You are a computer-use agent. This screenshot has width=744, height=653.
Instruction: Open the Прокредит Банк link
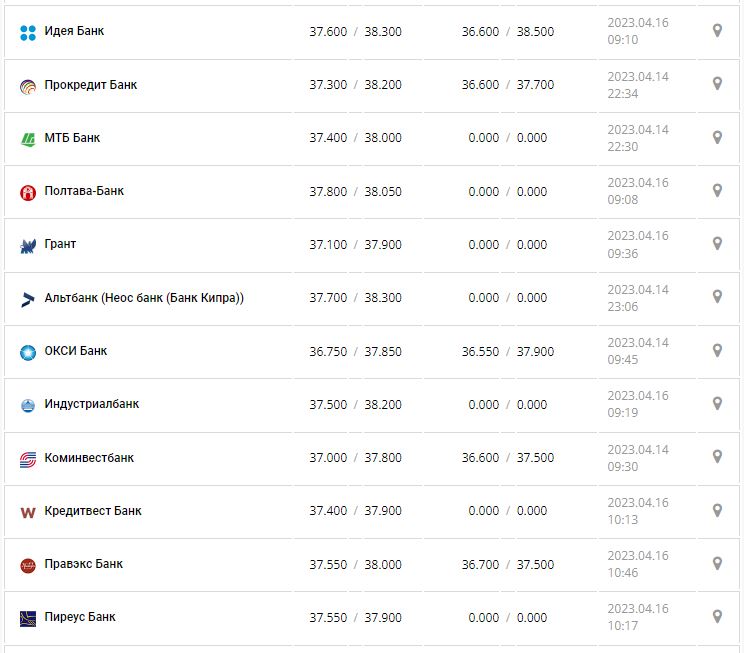(91, 85)
